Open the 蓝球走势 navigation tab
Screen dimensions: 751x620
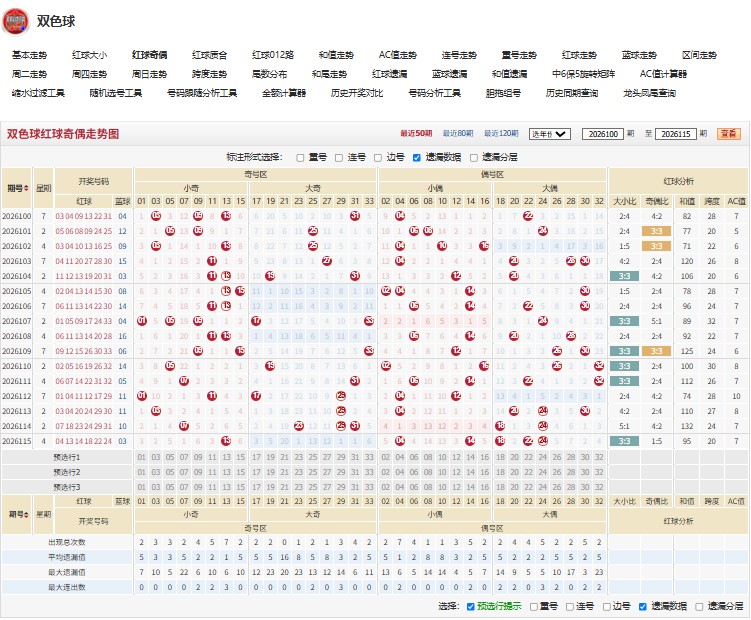coord(639,55)
